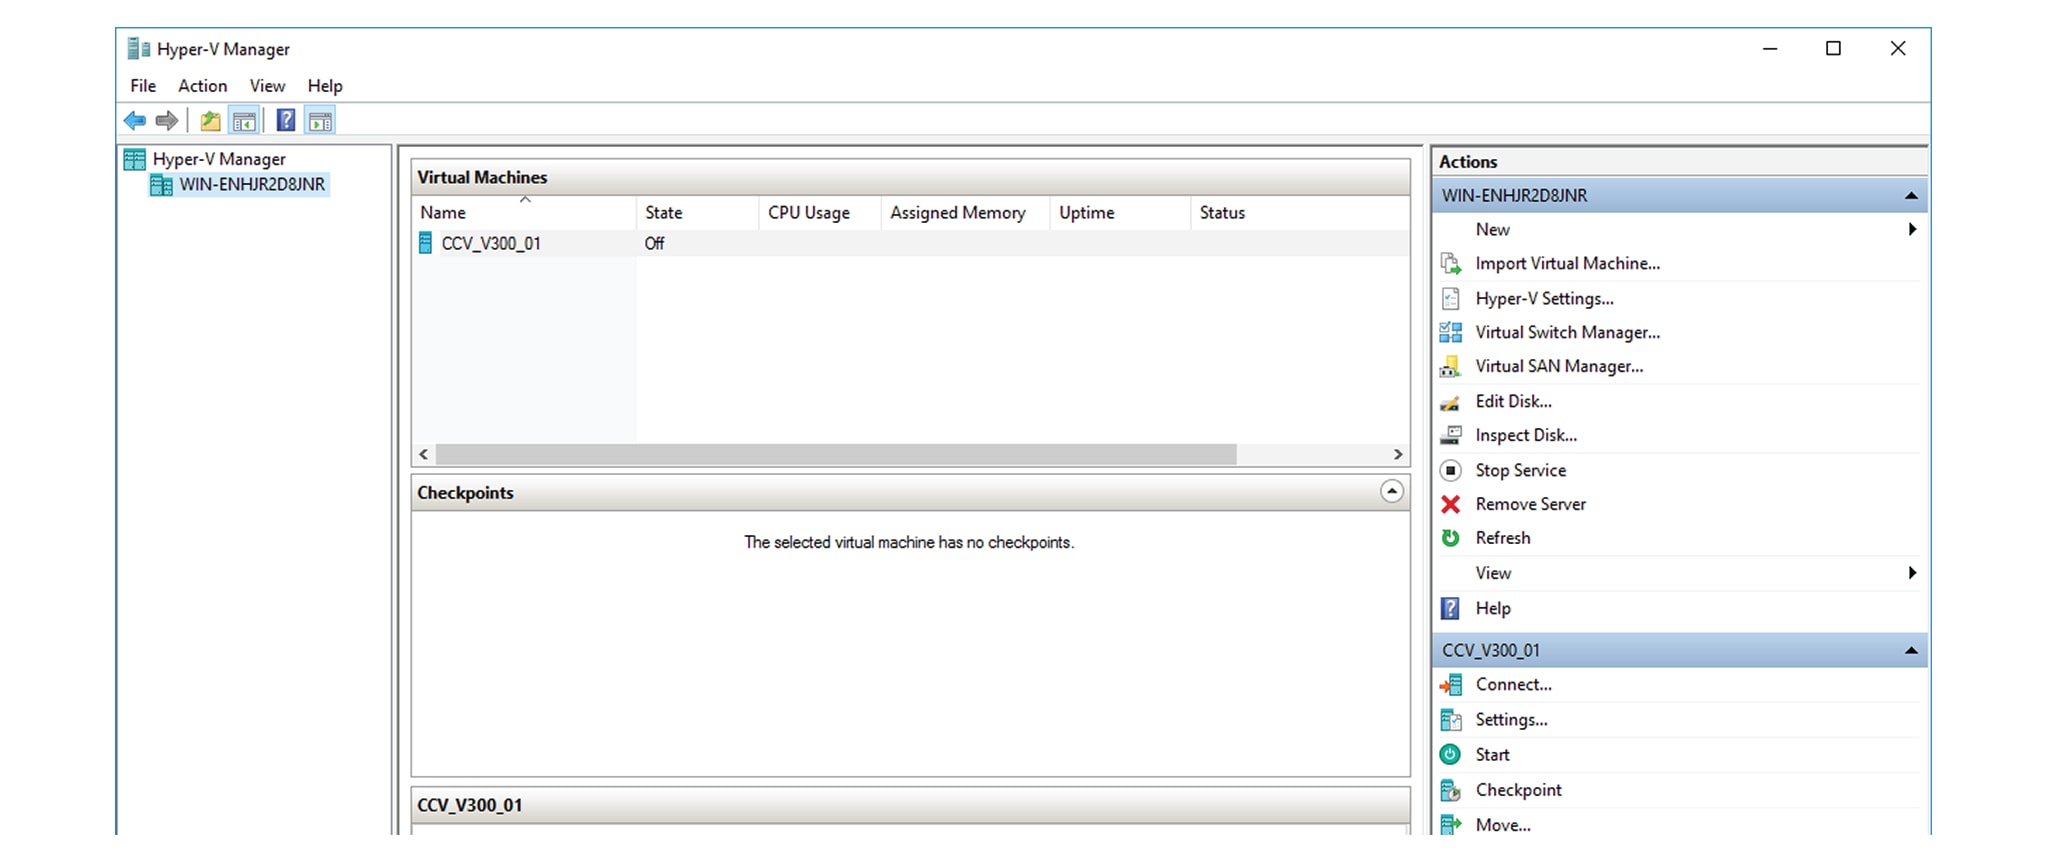Screen dimensions: 2046x862
Task: Sort by the State column header
Action: click(697, 213)
